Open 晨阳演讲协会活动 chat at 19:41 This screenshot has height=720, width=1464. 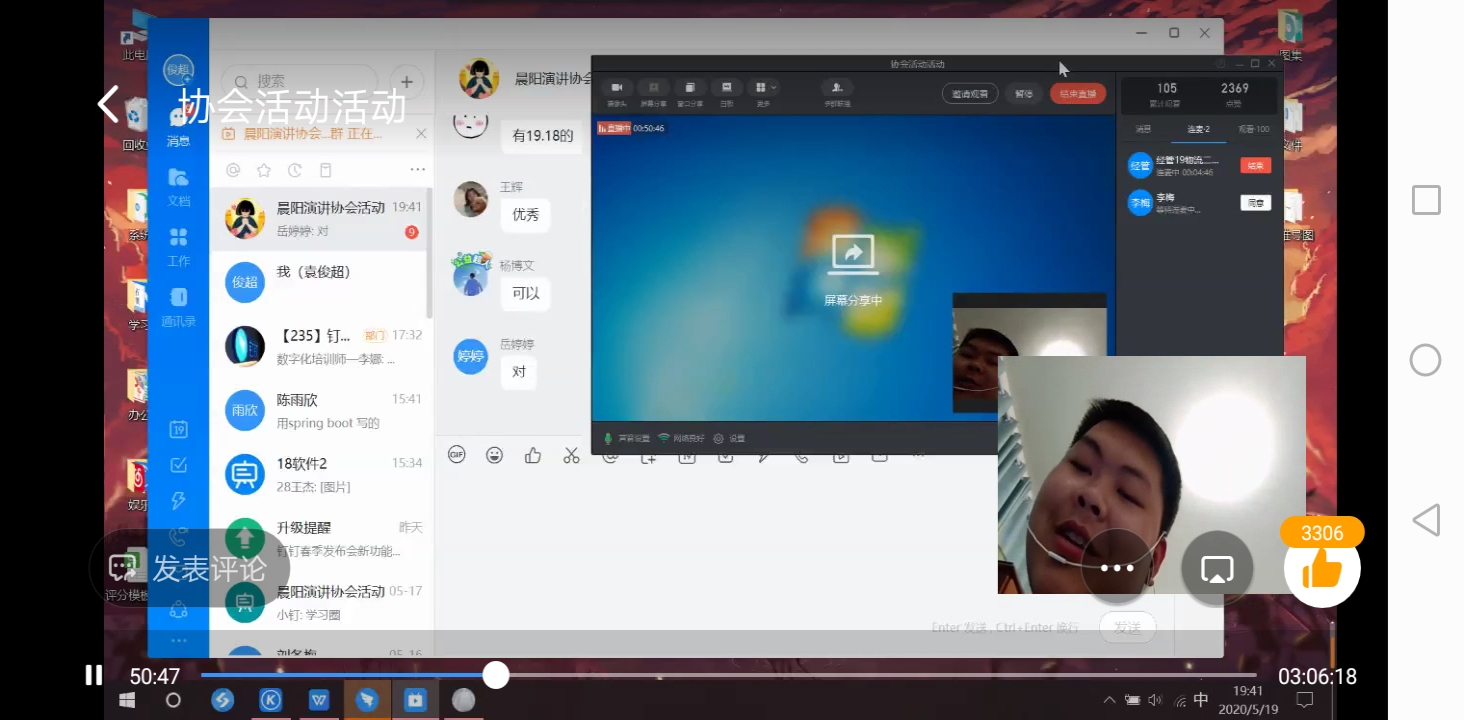pyautogui.click(x=320, y=218)
